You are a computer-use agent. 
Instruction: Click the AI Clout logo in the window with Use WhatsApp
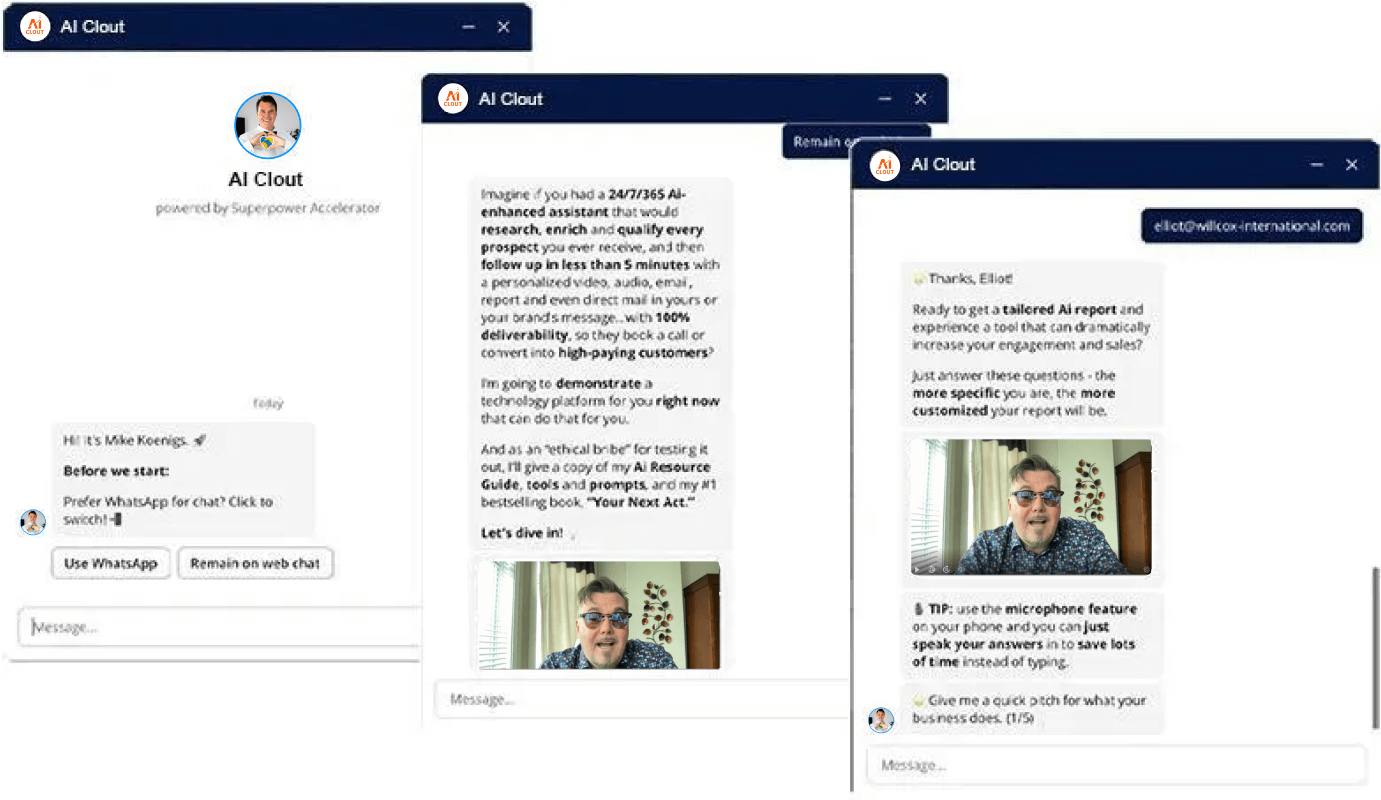tap(35, 27)
